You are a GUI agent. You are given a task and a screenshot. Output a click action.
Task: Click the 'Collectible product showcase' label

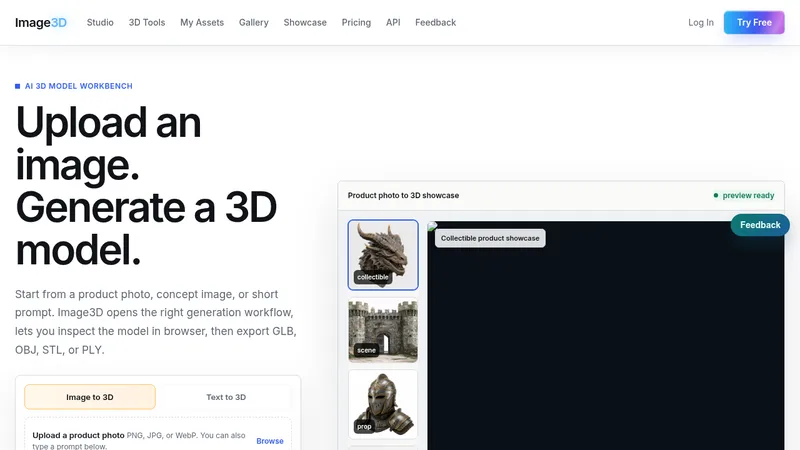click(490, 238)
